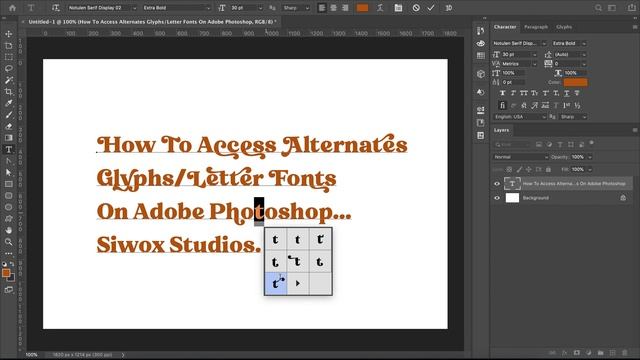The width and height of the screenshot is (640, 360).
Task: Hide the text layer using eye icon
Action: 497,184
